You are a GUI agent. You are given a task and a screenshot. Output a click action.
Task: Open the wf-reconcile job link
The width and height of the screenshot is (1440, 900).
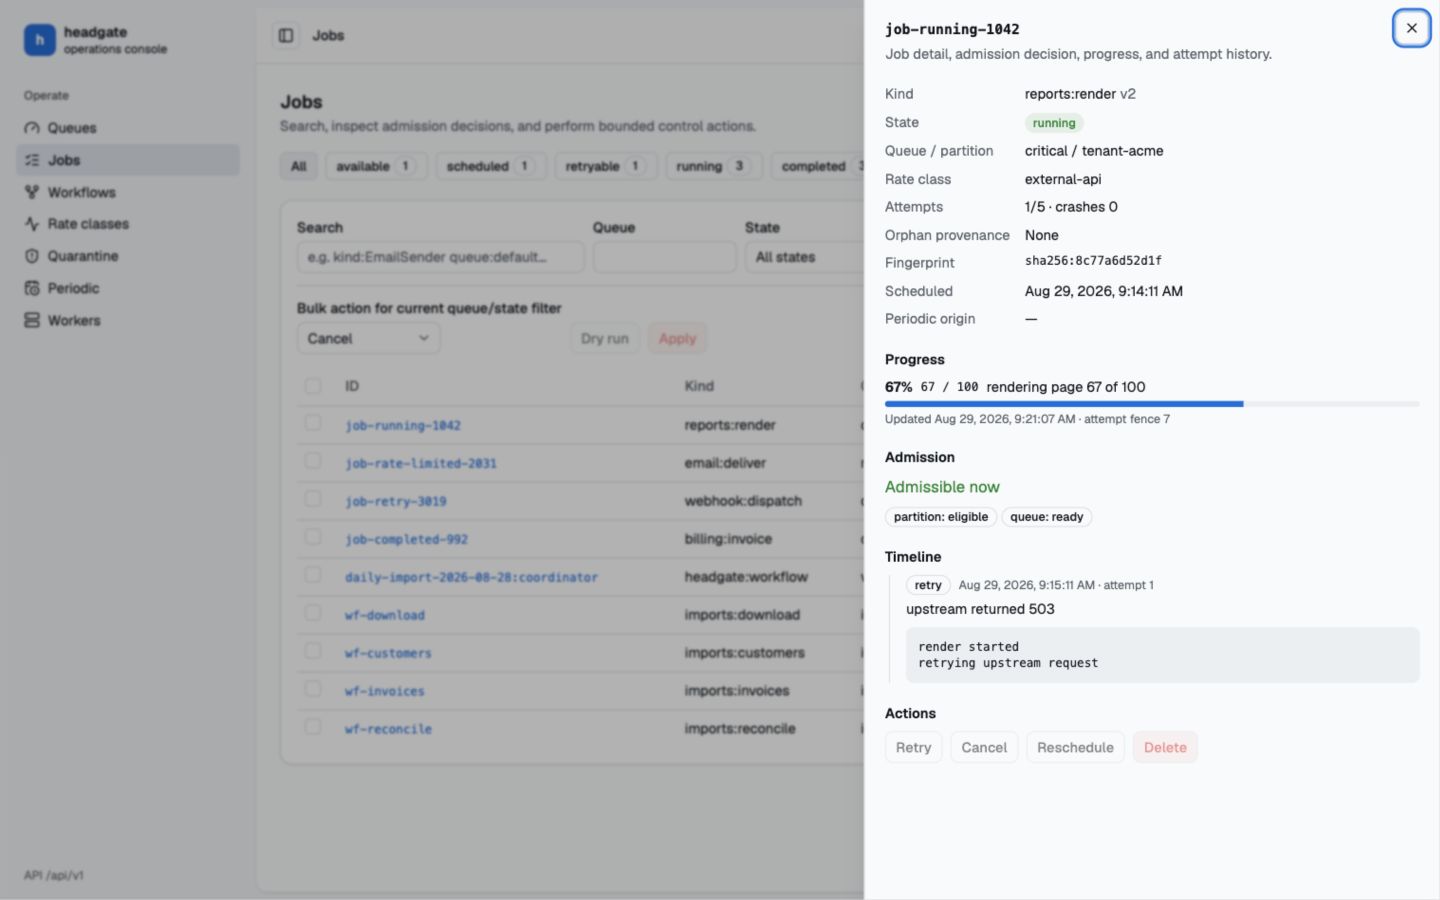click(388, 729)
